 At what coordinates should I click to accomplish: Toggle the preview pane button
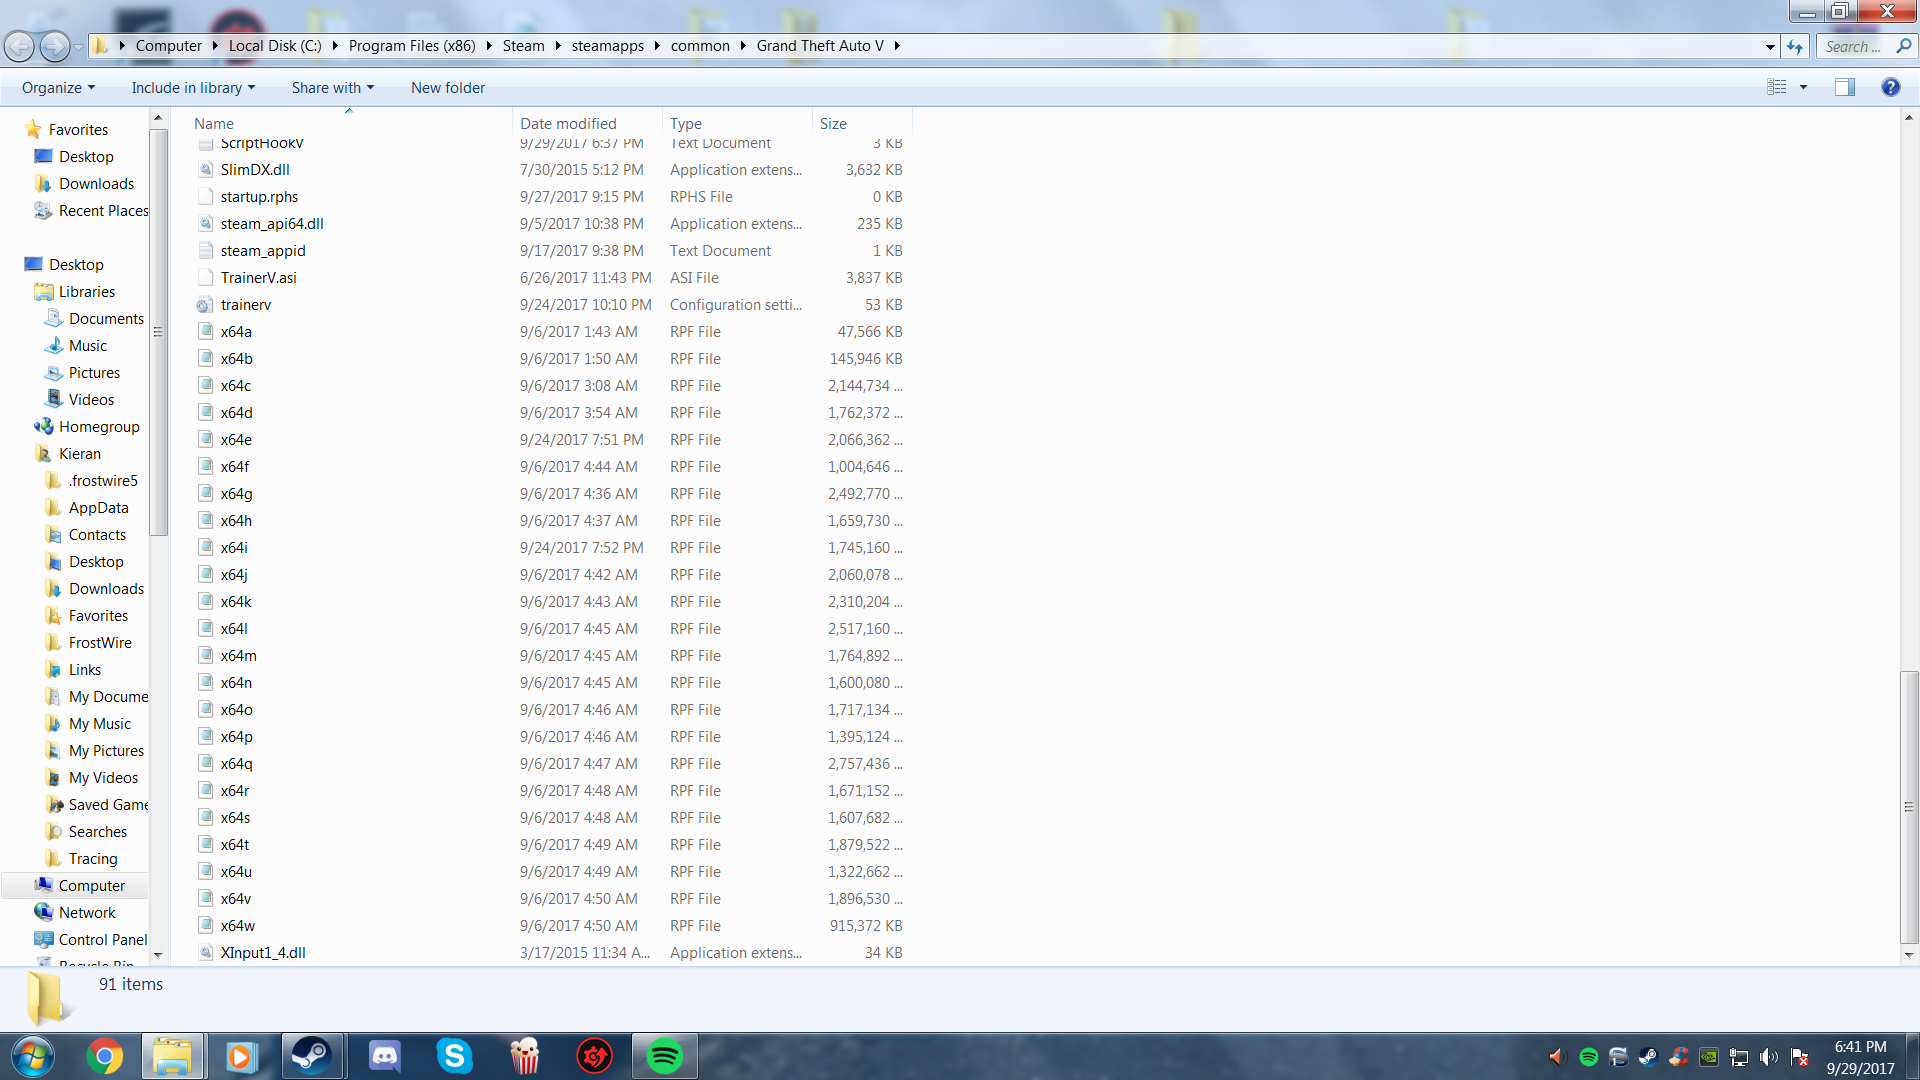pos(1844,88)
